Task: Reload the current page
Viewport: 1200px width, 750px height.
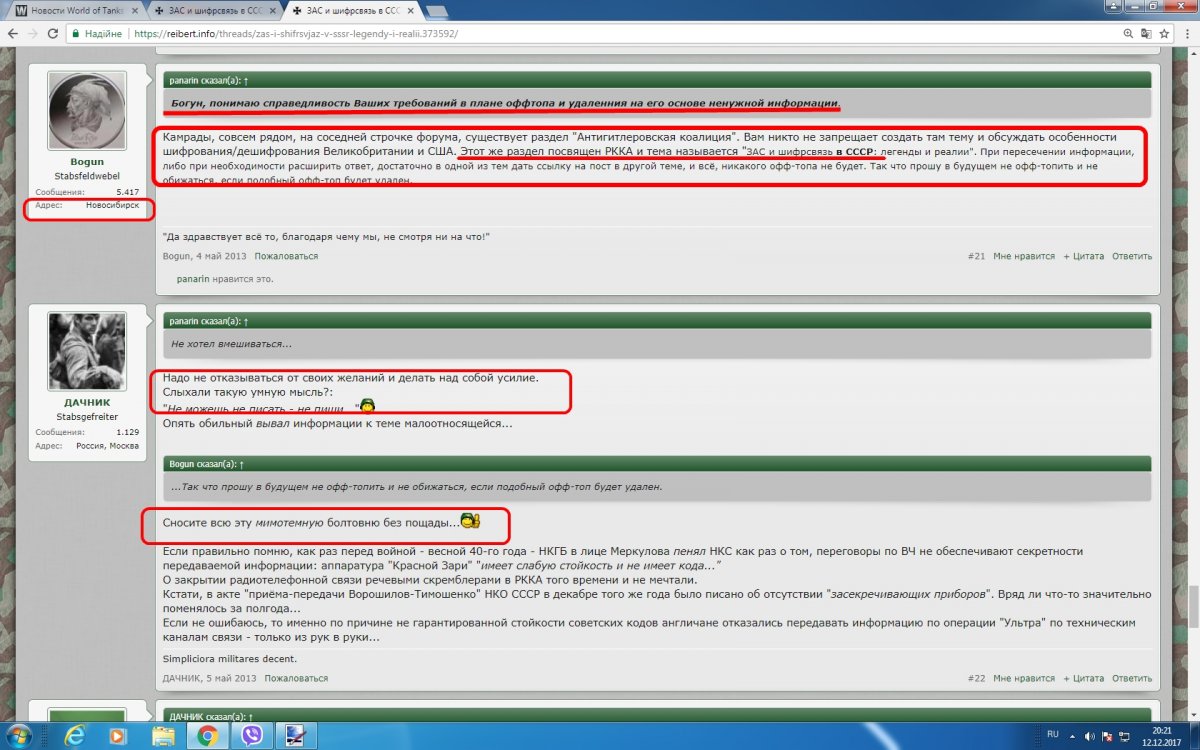Action: click(x=53, y=33)
